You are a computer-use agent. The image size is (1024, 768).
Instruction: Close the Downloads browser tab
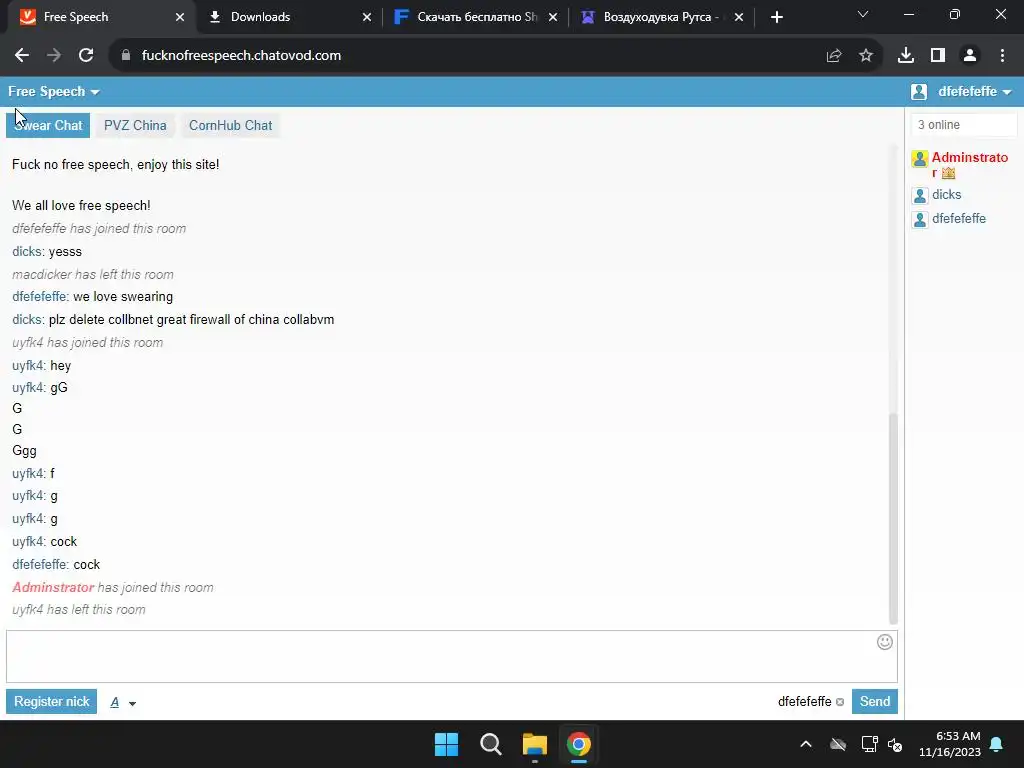(x=367, y=17)
